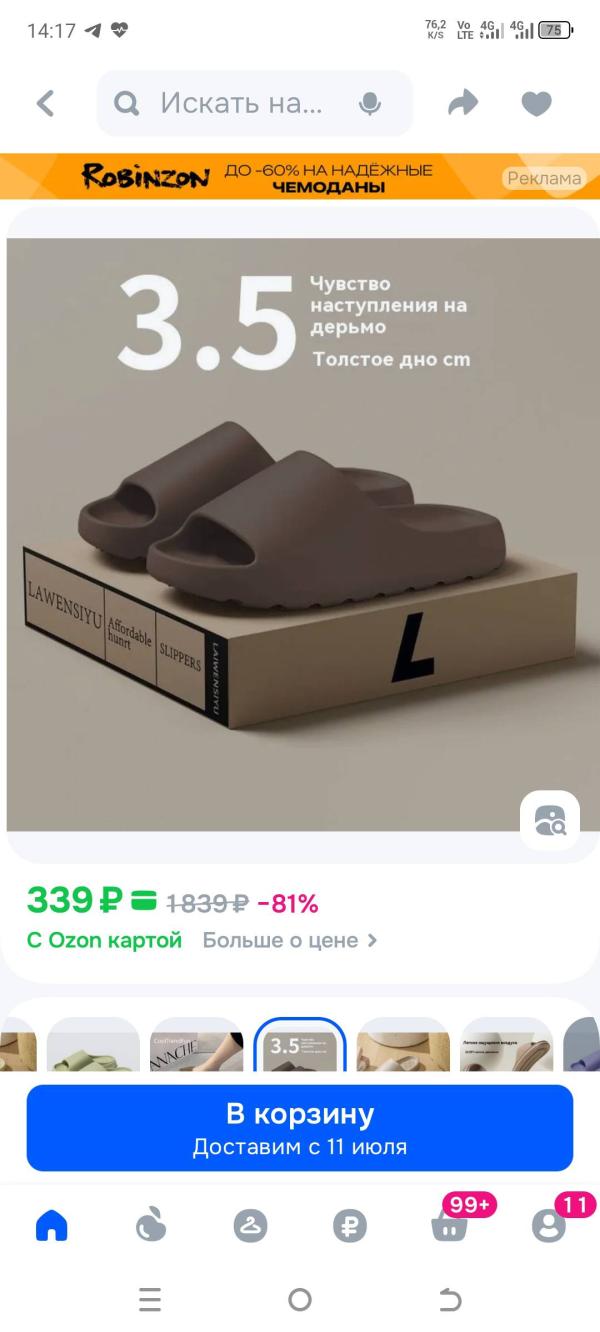This screenshot has width=600, height=1332.
Task: Select the green slippers thumbnail
Action: pyautogui.click(x=93, y=1044)
